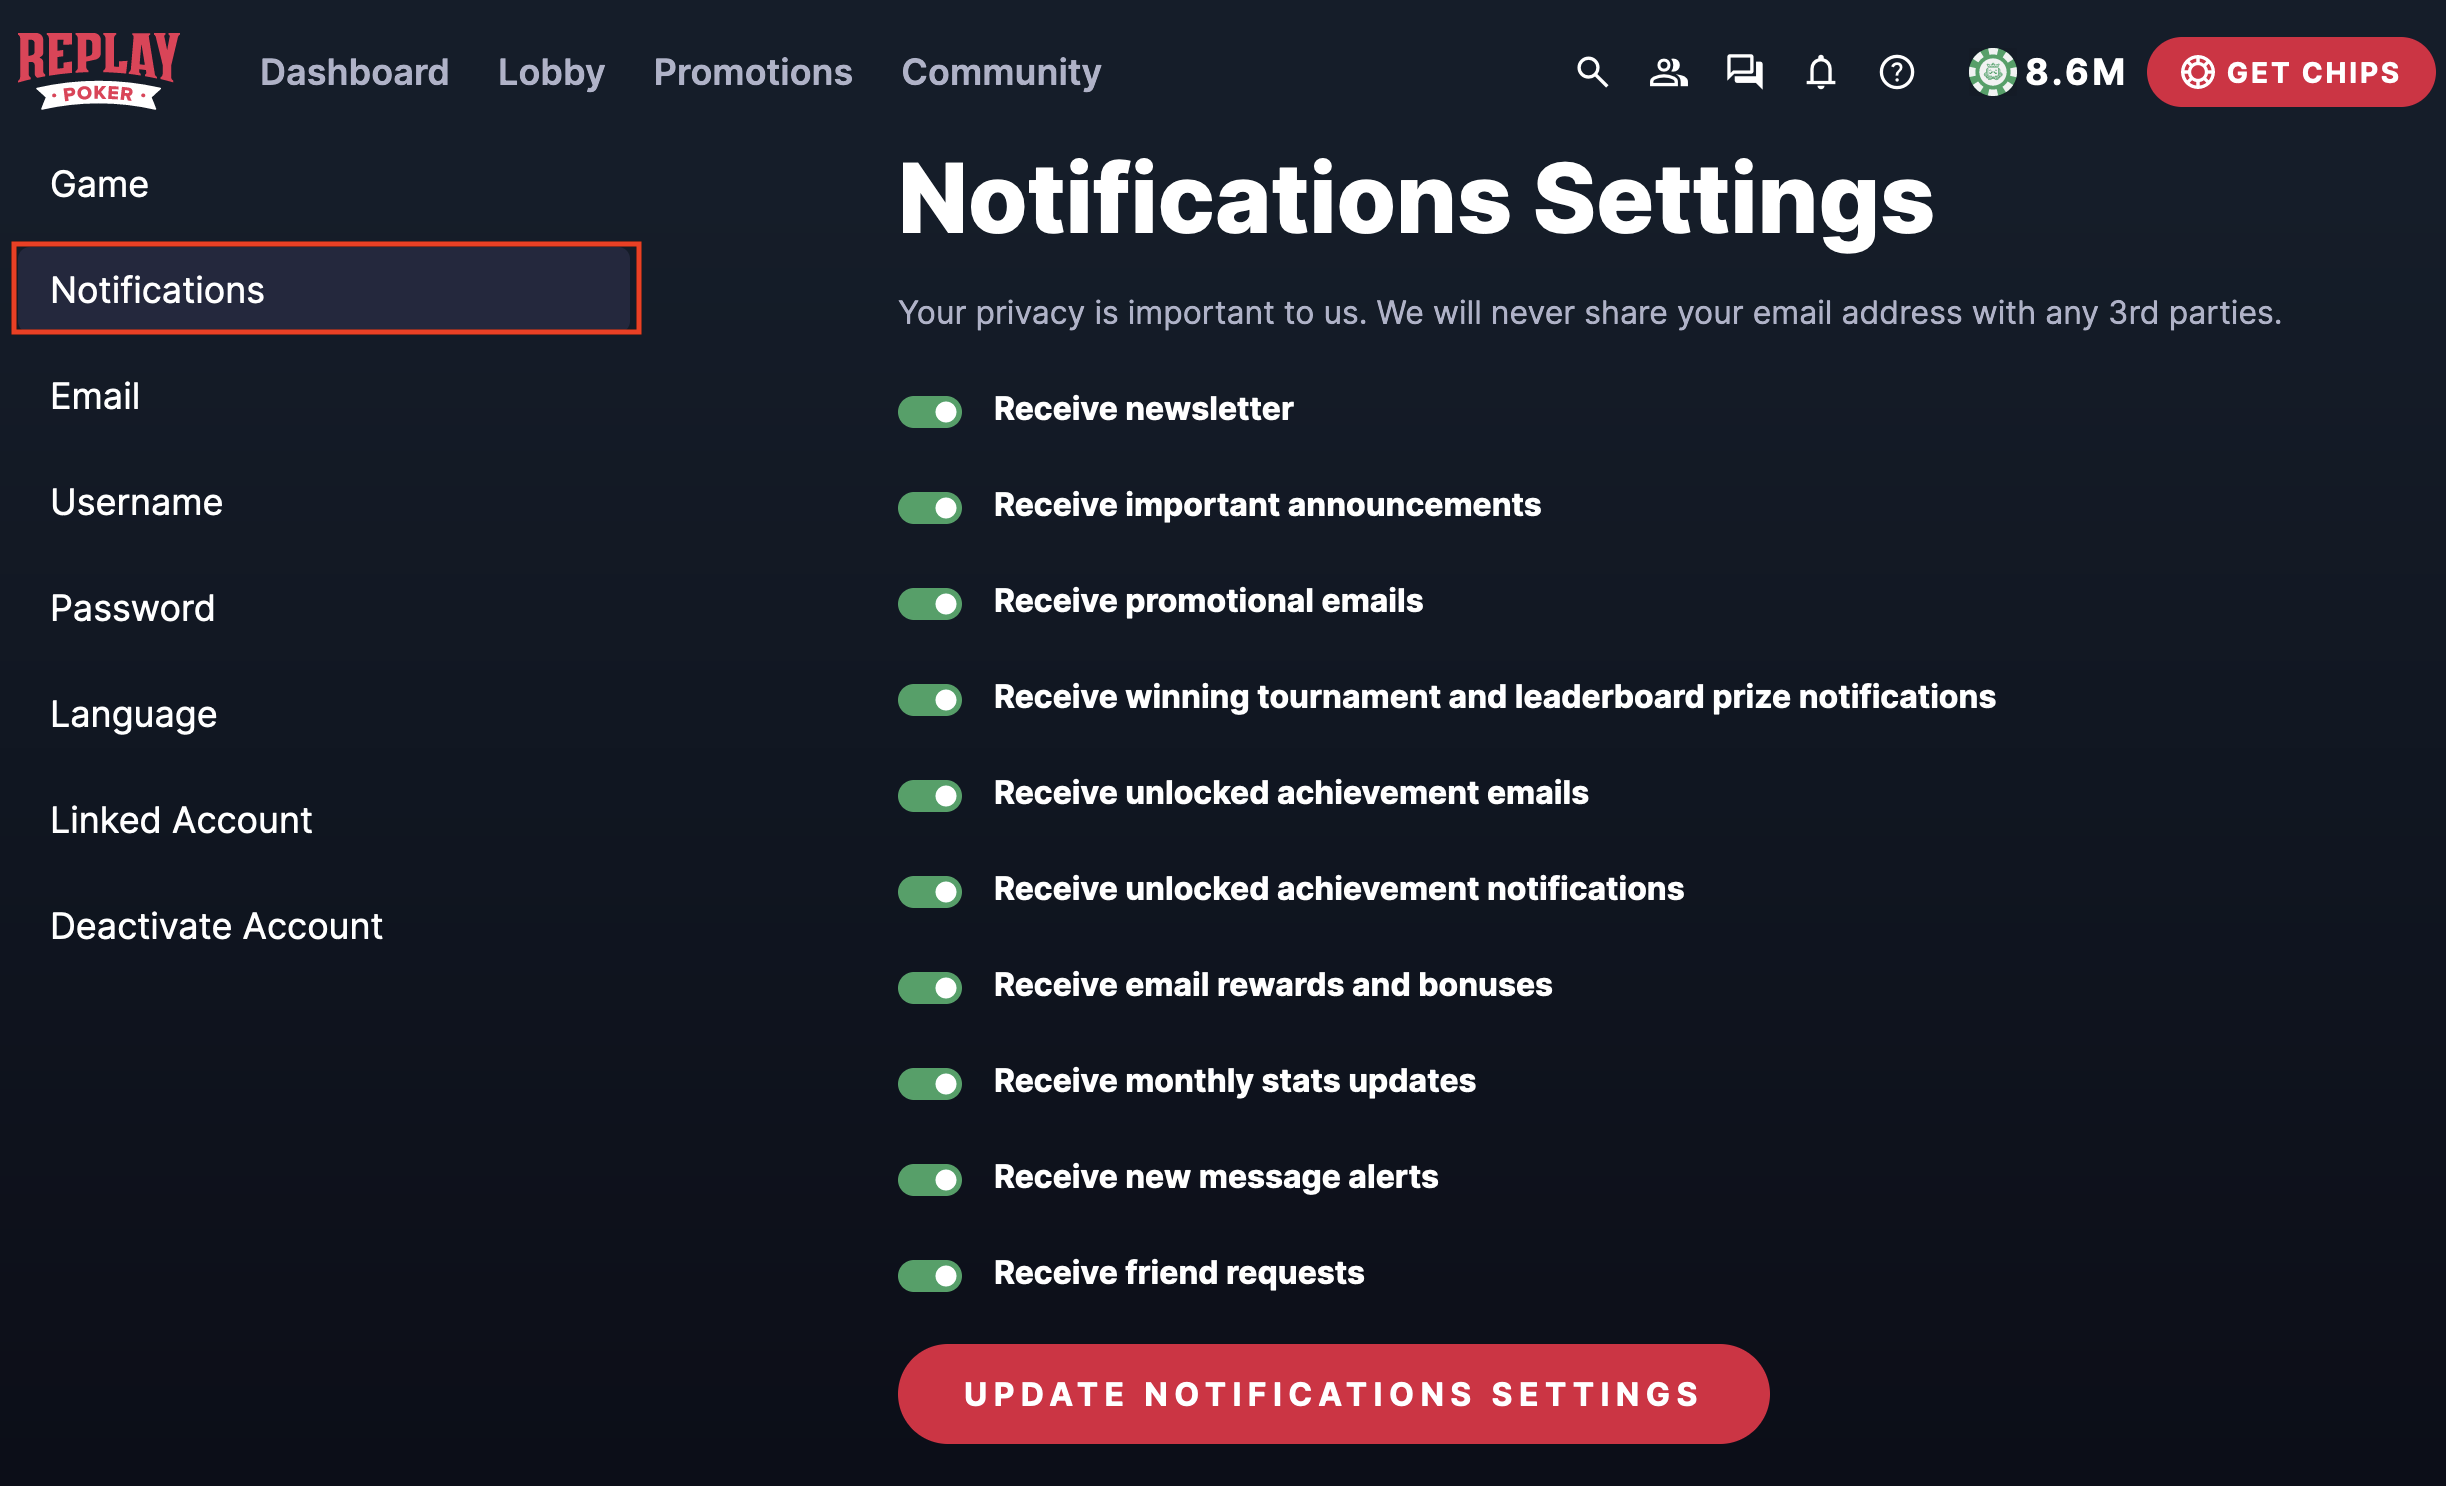
Task: Select Deactivate Account in sidebar
Action: point(217,926)
